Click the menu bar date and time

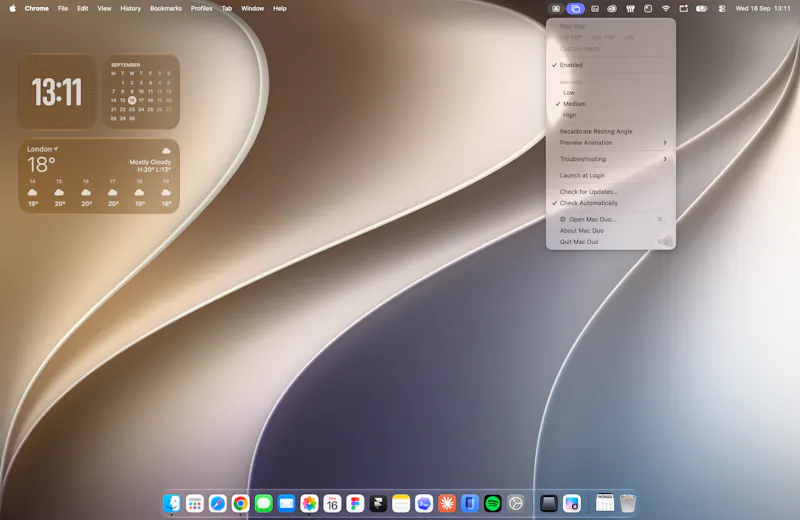[x=763, y=8]
